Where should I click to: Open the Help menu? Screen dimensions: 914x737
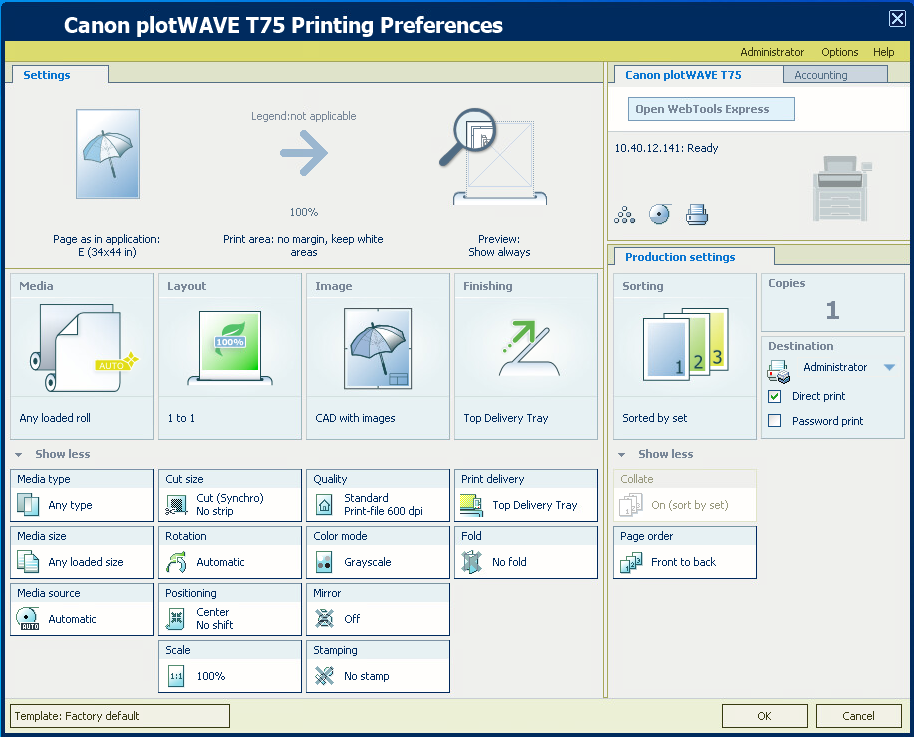point(883,52)
